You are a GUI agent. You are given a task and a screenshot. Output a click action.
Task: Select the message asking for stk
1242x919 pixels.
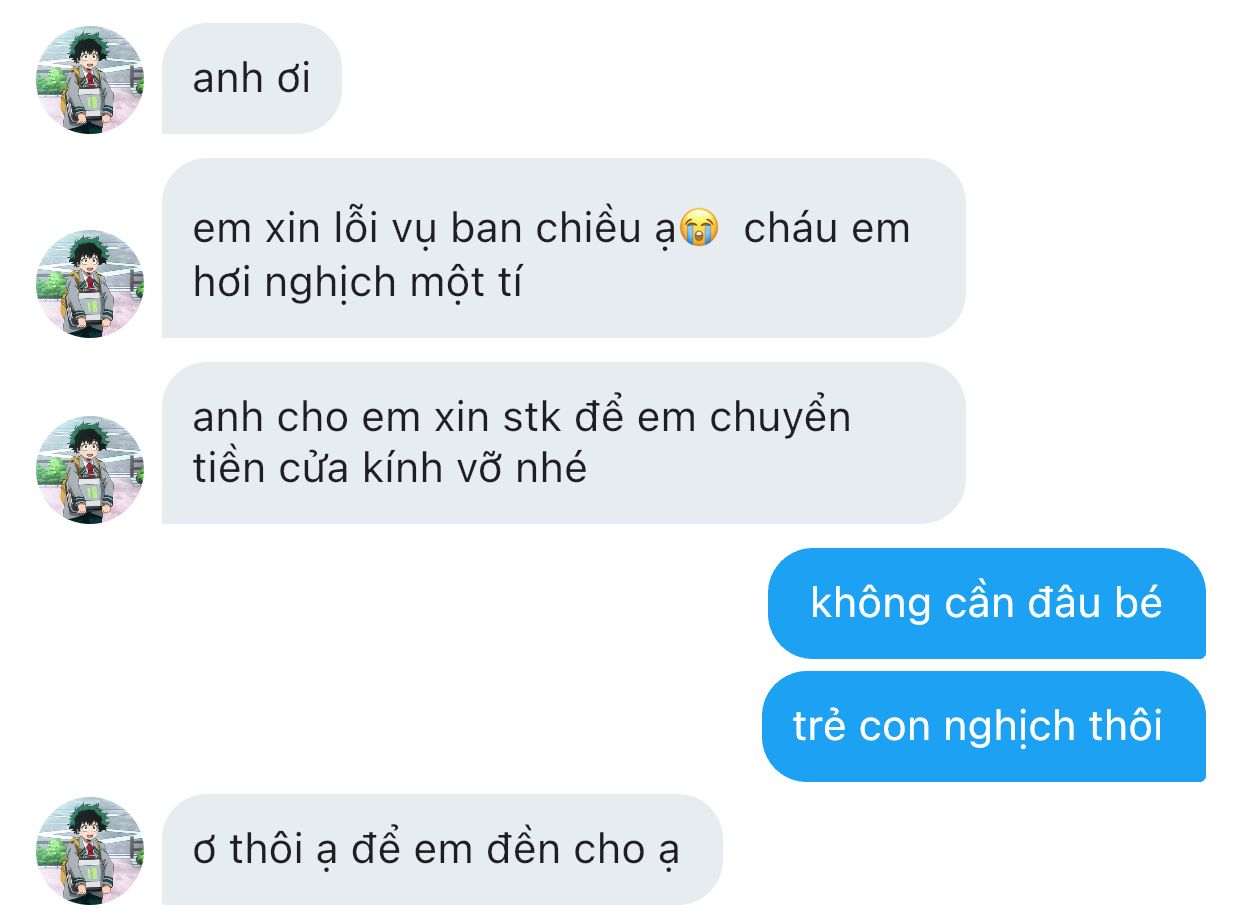coord(563,443)
